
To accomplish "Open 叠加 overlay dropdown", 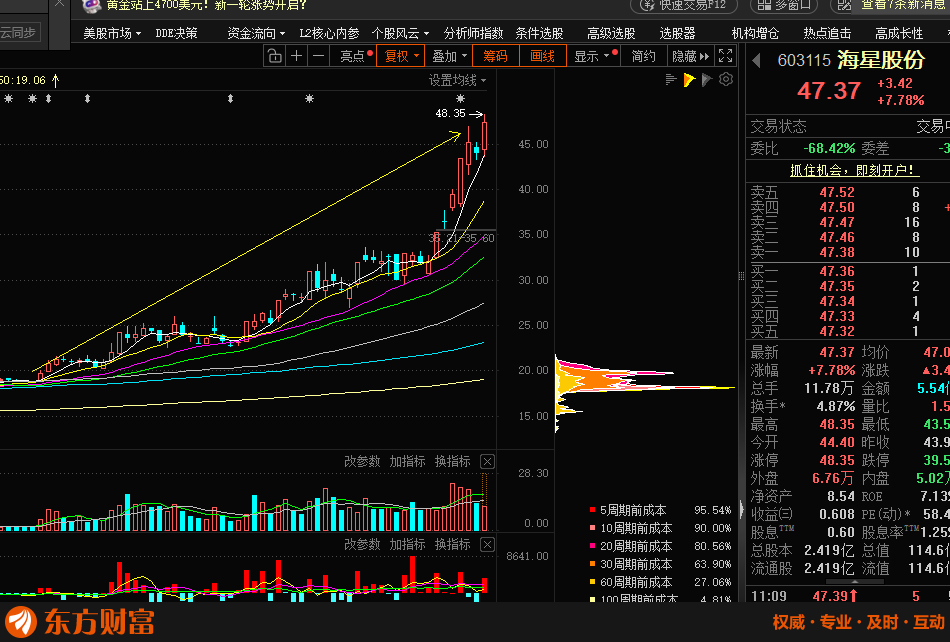I will pos(449,56).
